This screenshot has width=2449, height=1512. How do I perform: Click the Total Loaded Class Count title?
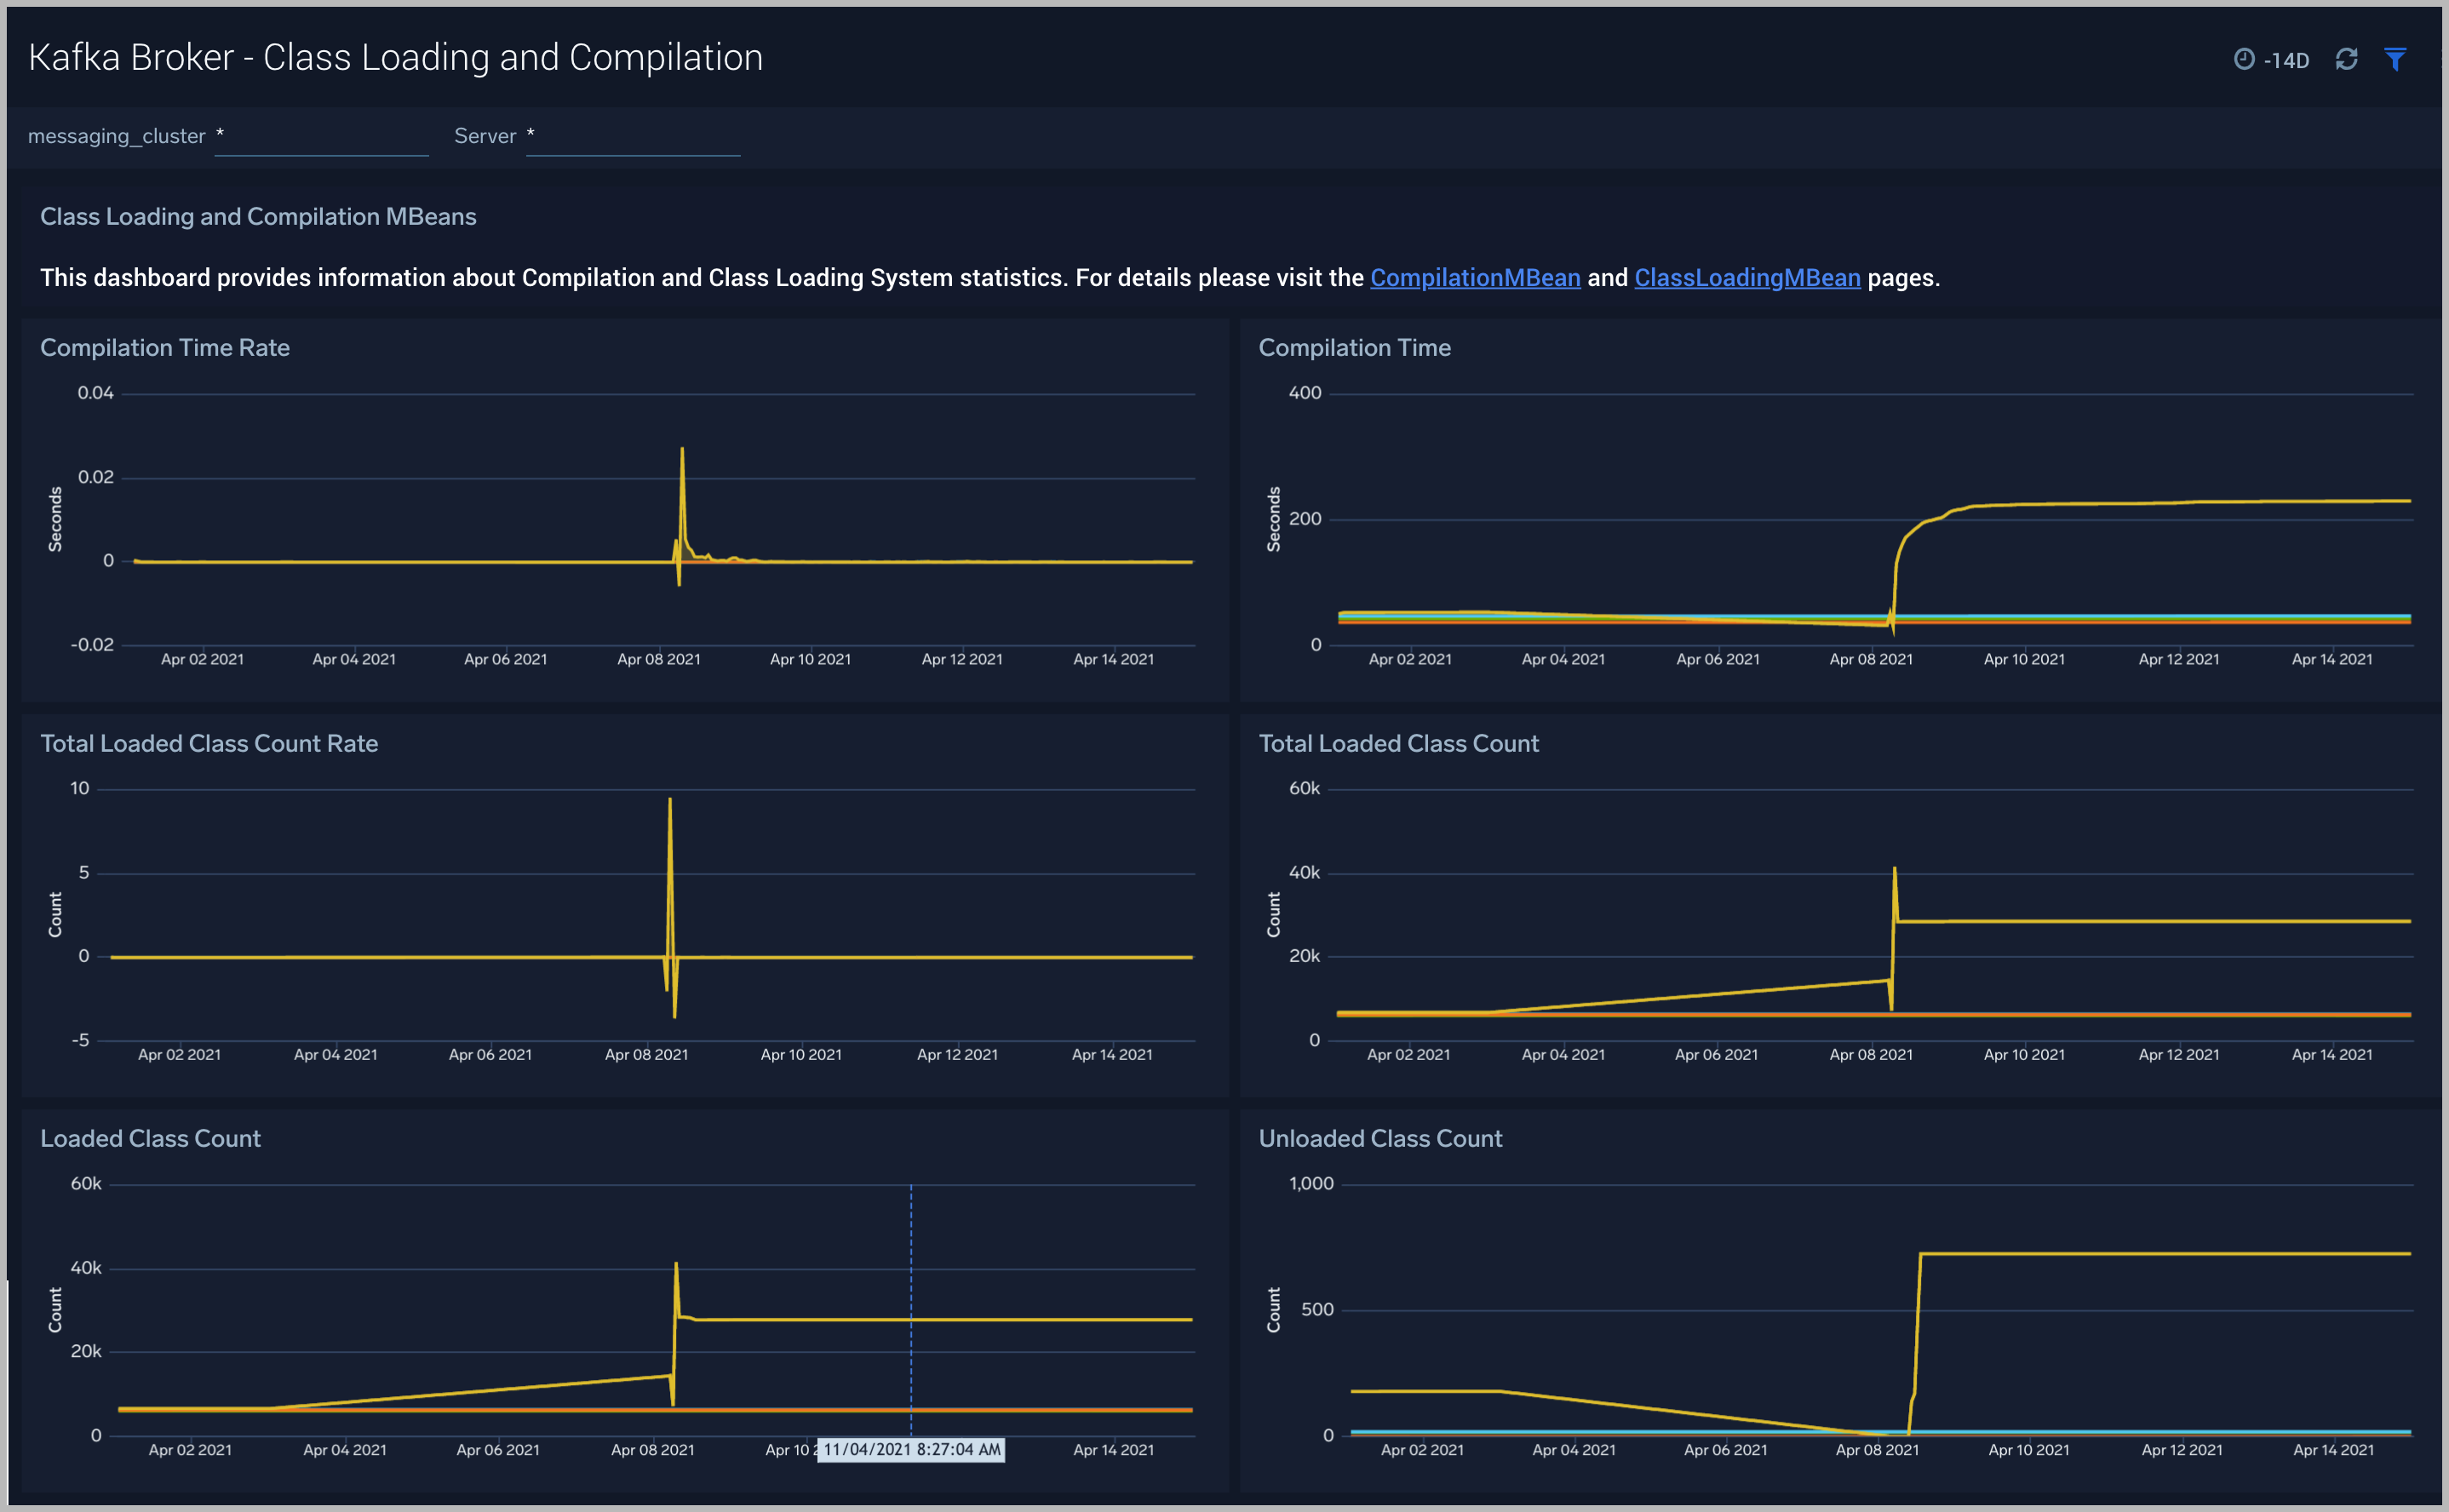pyautogui.click(x=1398, y=744)
